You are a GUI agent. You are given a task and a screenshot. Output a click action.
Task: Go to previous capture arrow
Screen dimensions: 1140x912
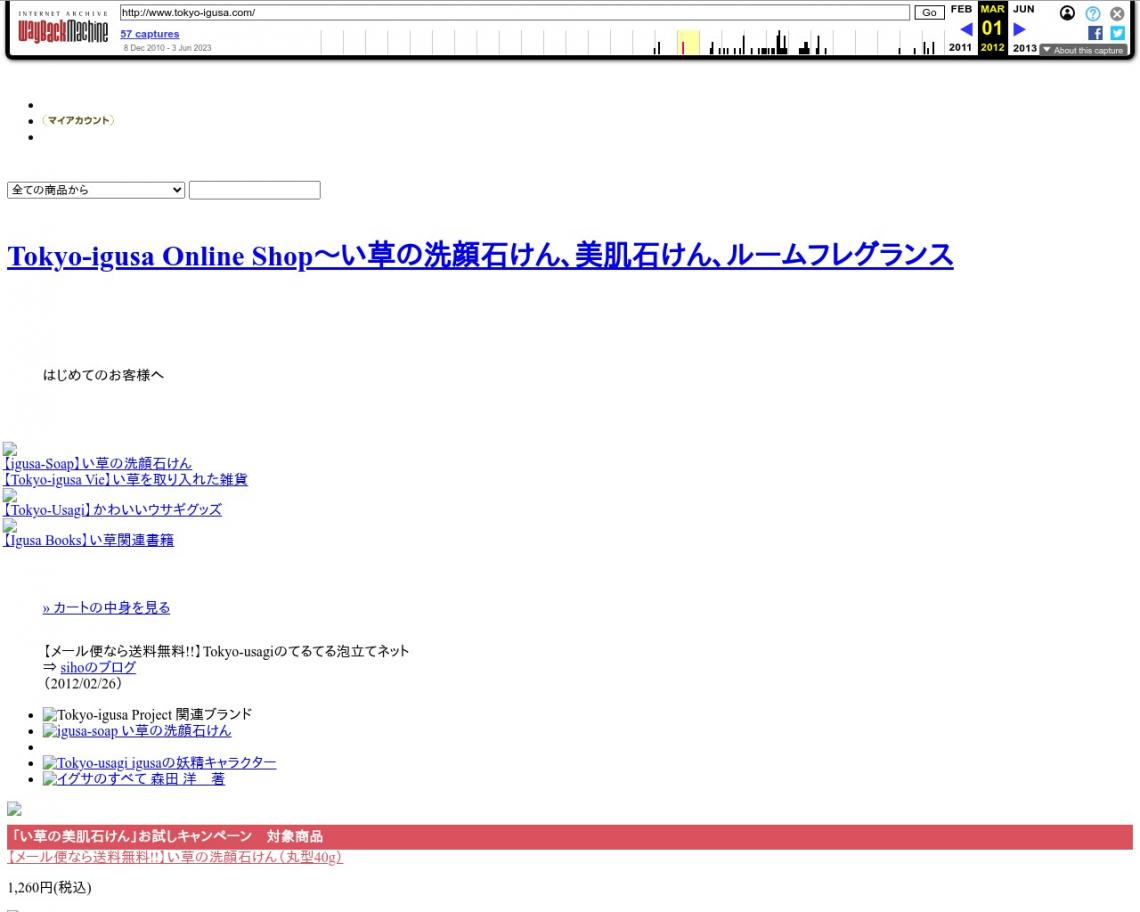pyautogui.click(x=966, y=29)
